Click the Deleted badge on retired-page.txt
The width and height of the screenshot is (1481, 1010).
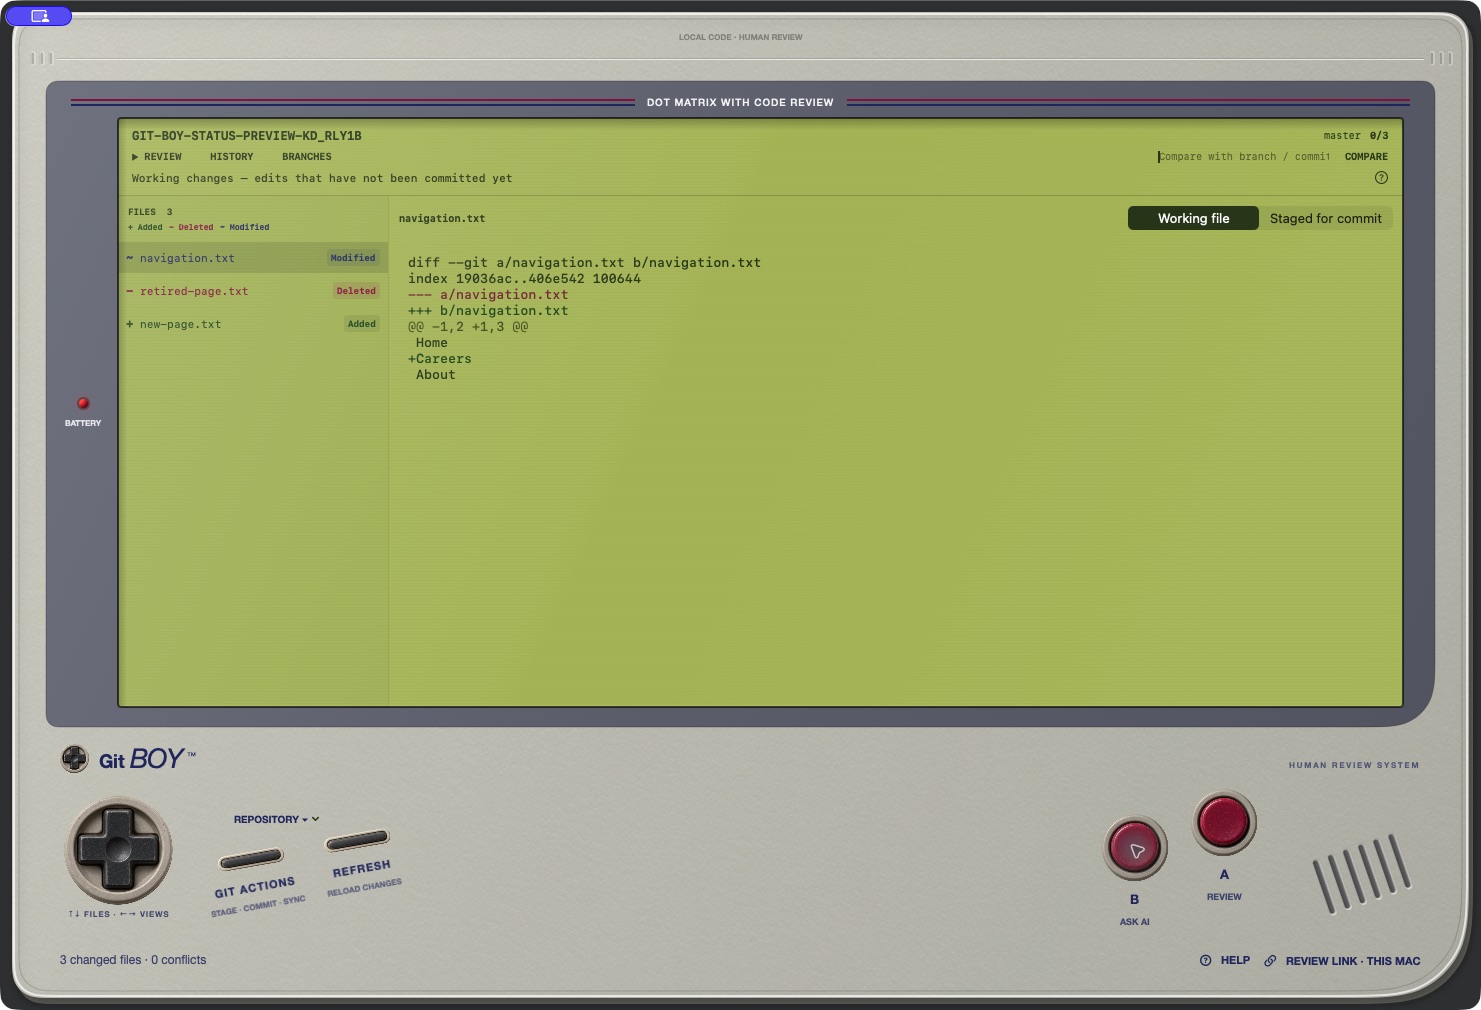(356, 291)
